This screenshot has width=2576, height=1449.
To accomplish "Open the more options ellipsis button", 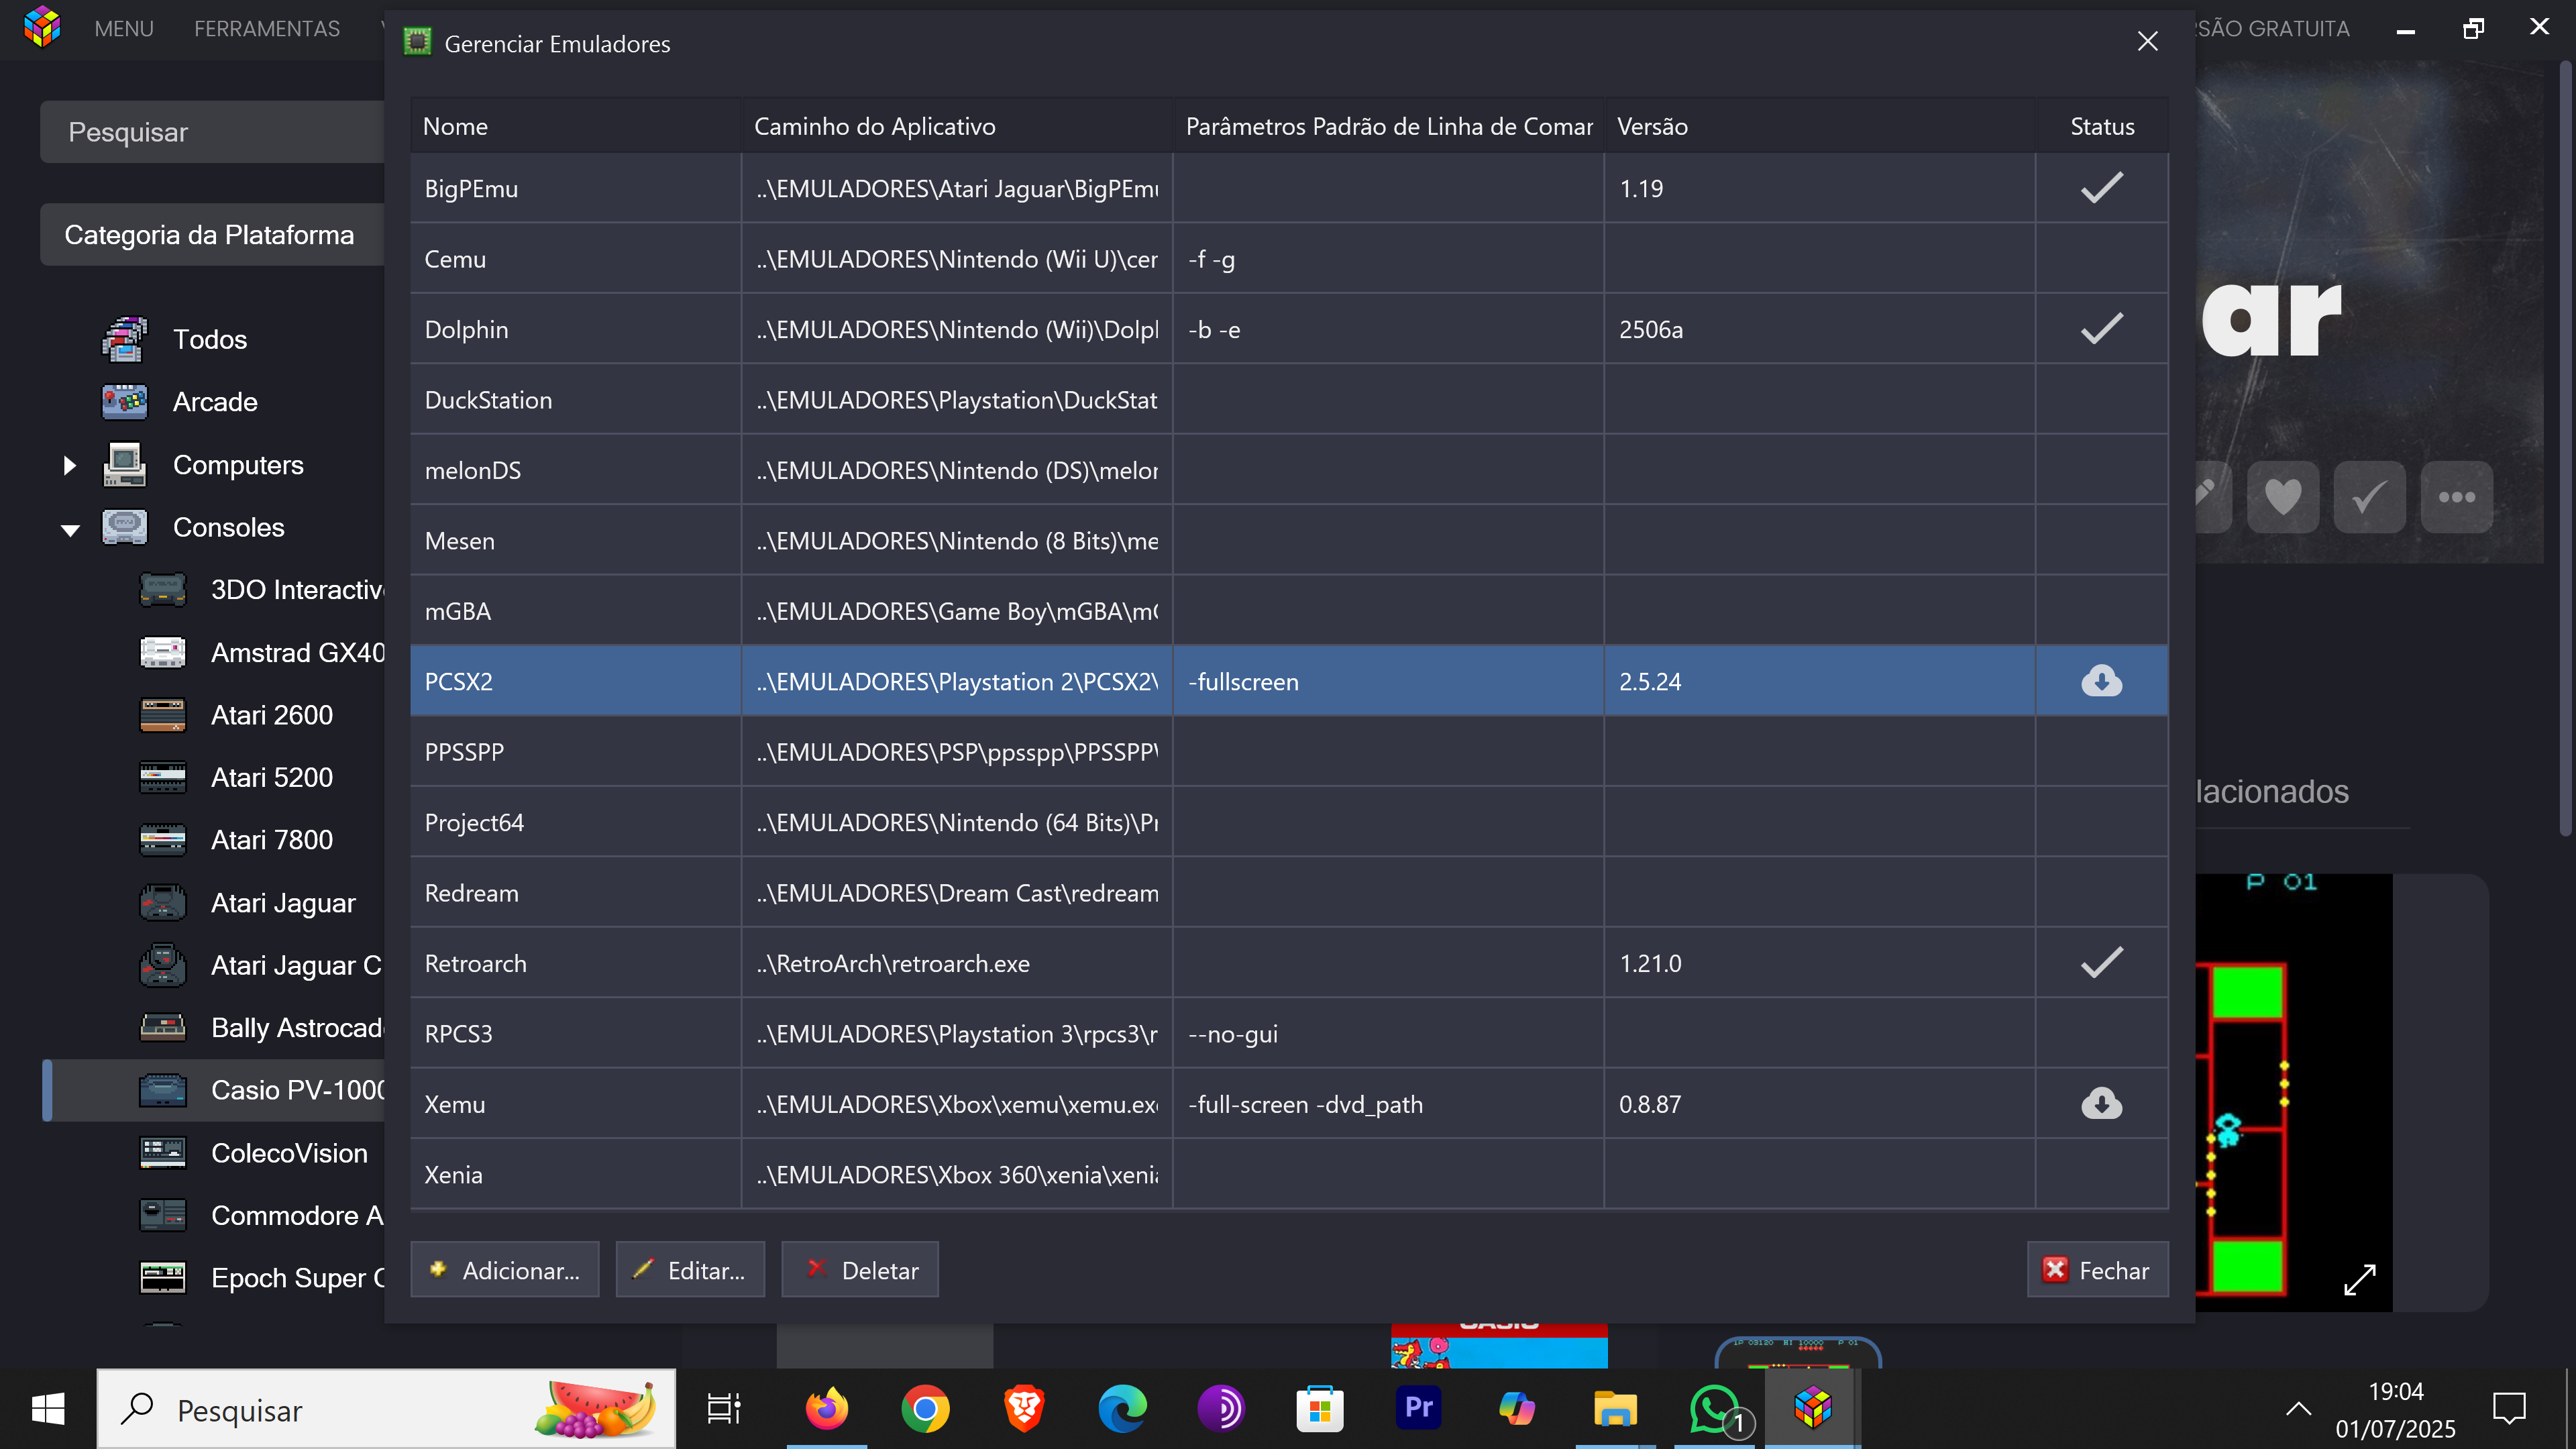I will 2456,497.
